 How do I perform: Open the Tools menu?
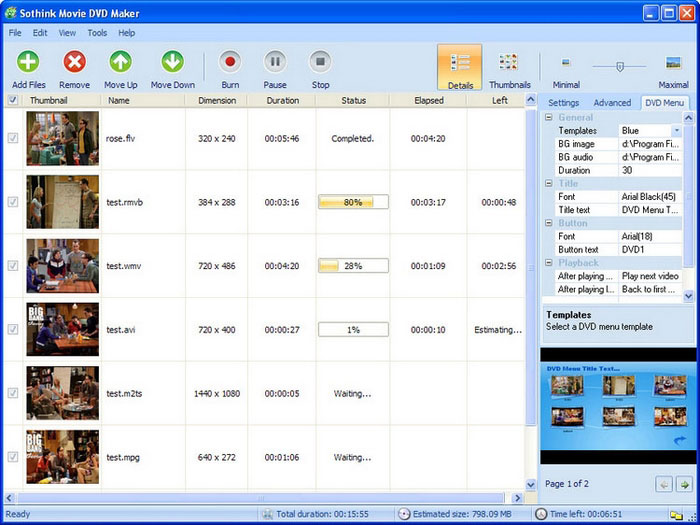coord(97,33)
